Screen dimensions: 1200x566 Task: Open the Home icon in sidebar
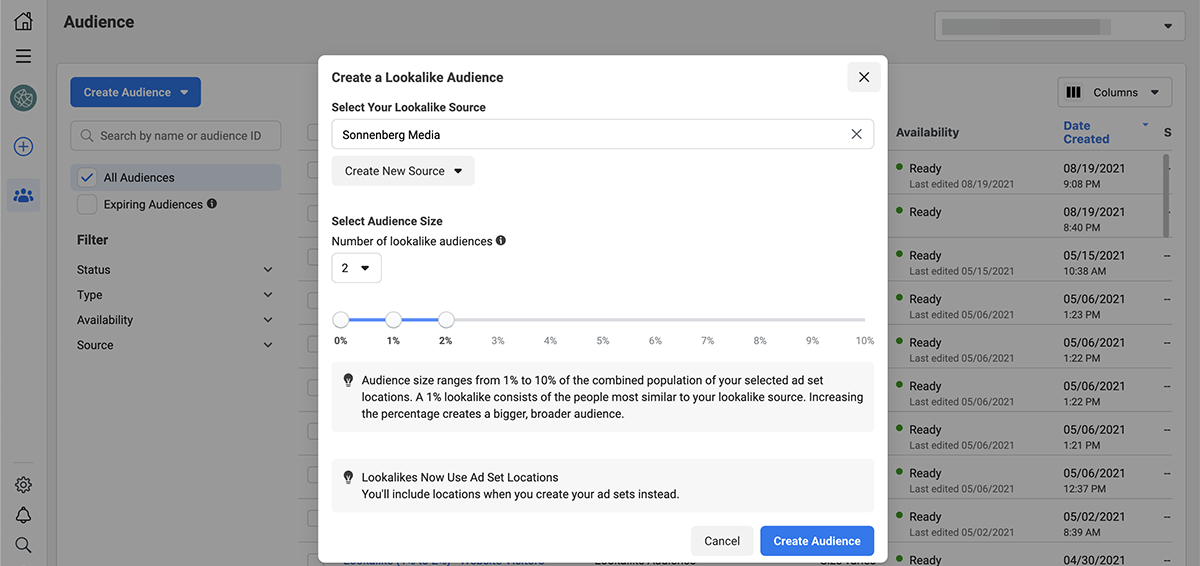click(x=23, y=21)
